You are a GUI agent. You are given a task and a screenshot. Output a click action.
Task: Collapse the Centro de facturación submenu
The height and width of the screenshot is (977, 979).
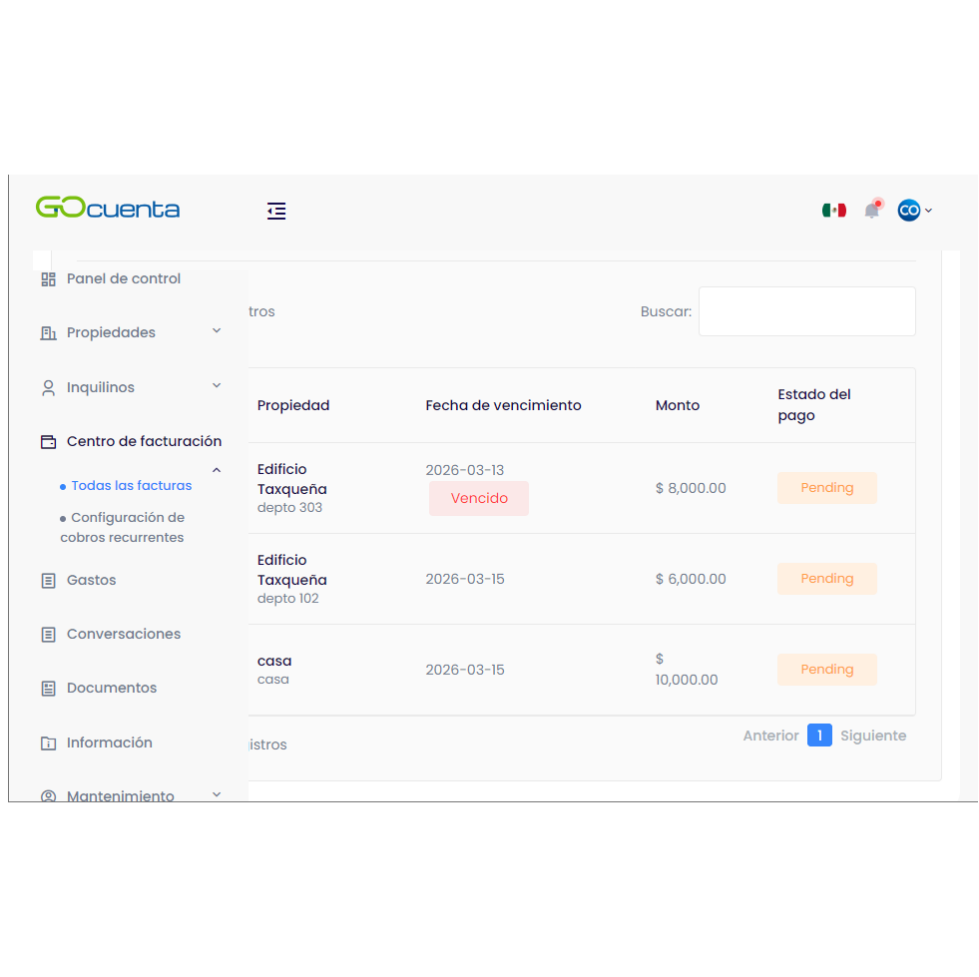216,470
